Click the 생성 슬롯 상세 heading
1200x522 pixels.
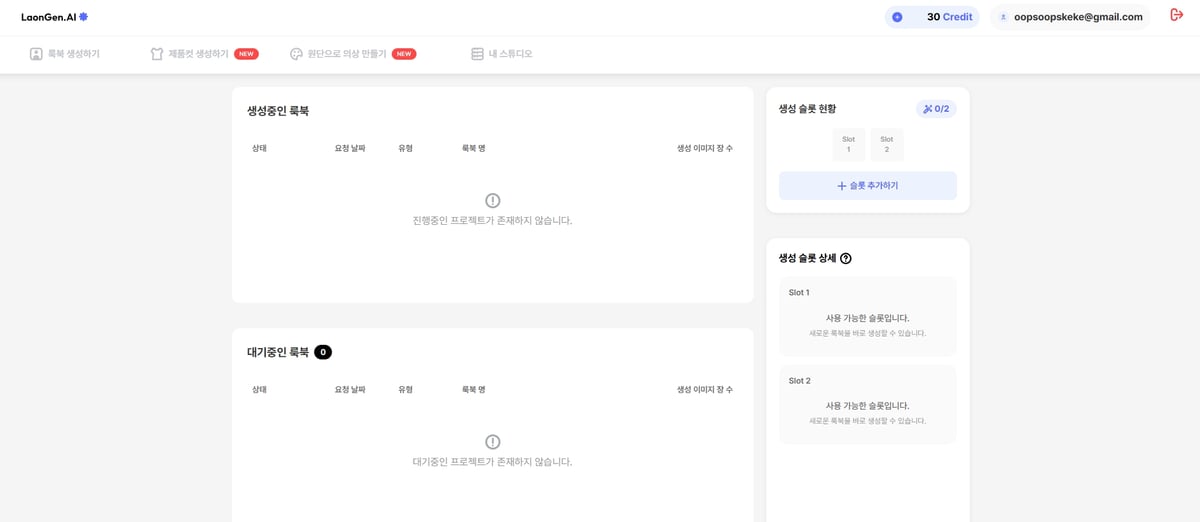(x=807, y=258)
